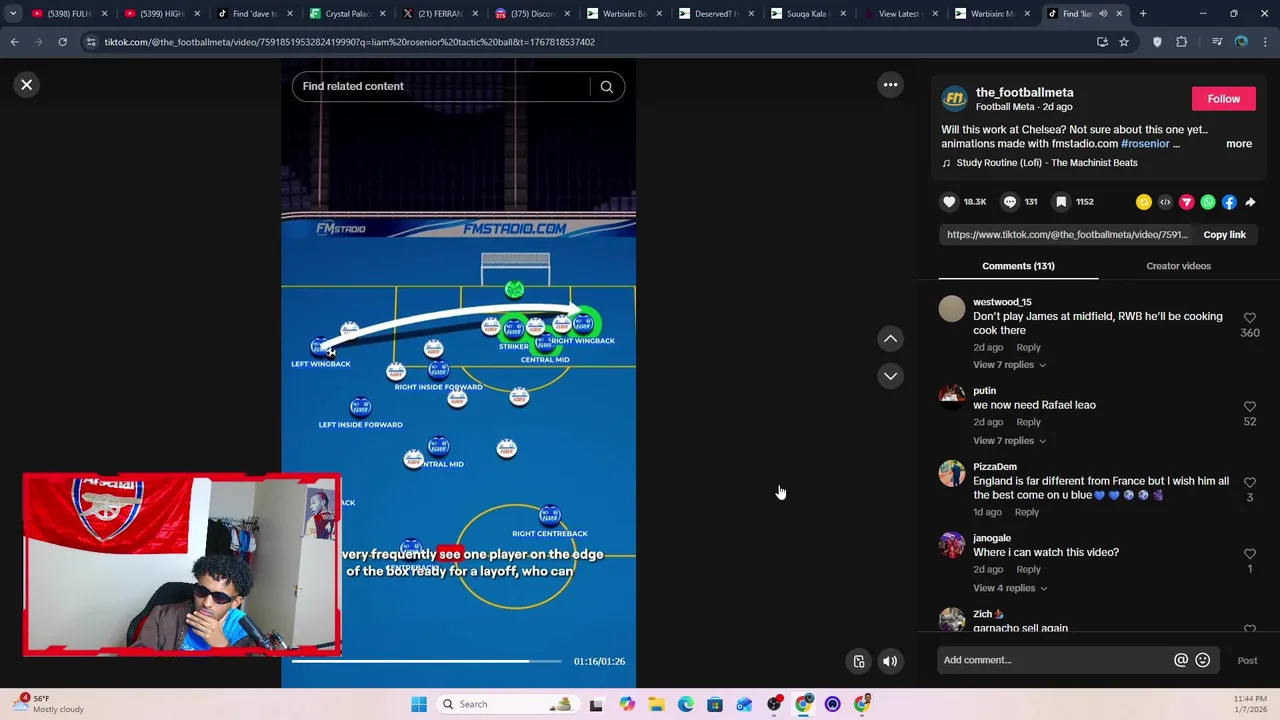Open the three-dot more options menu
The image size is (1280, 720).
point(890,85)
